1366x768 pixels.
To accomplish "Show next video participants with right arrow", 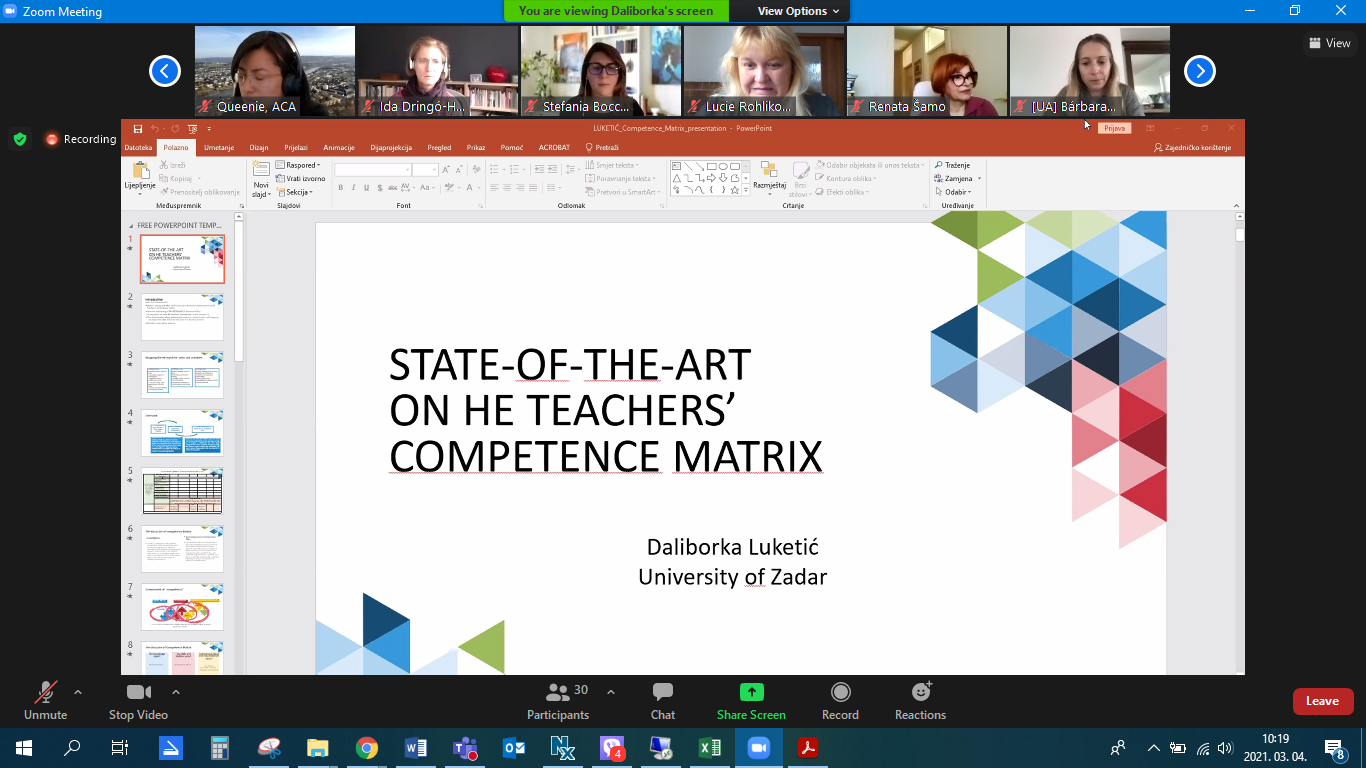I will (x=1199, y=71).
